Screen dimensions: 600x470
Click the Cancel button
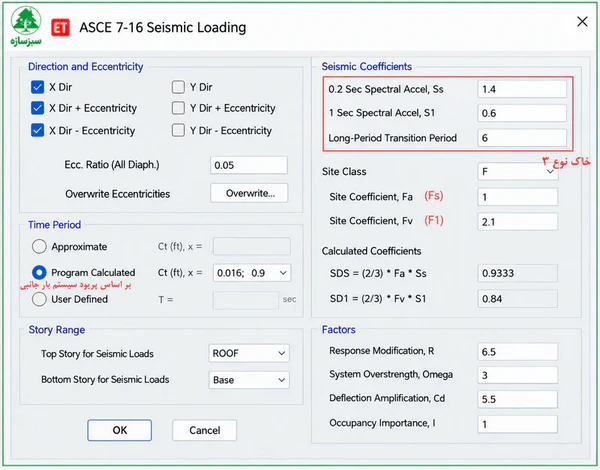click(204, 430)
